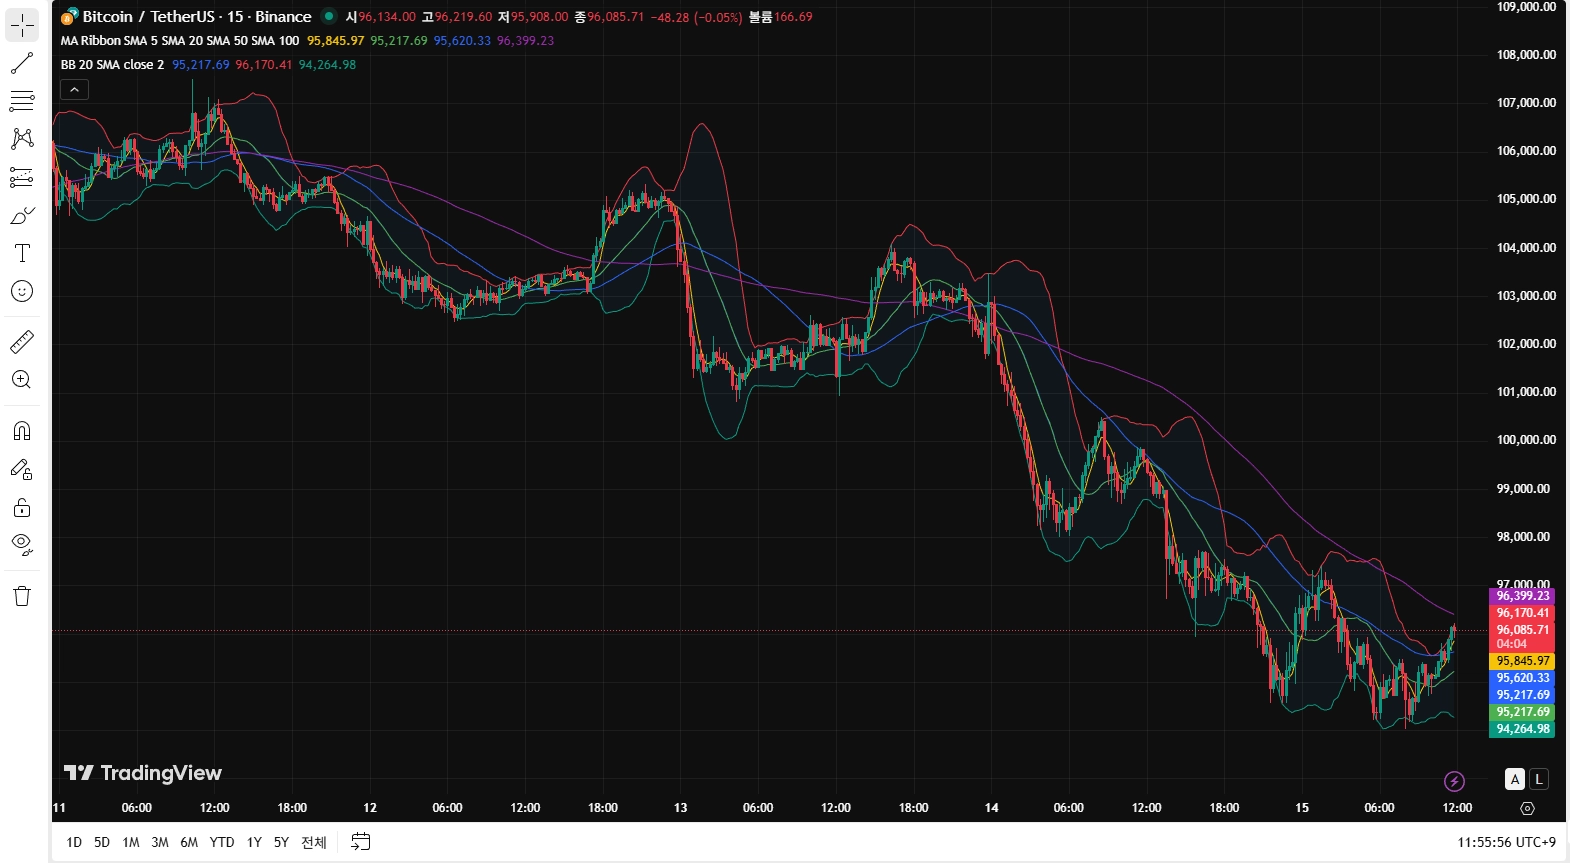Collapse the indicator legend chevron
The width and height of the screenshot is (1570, 863).
[74, 90]
